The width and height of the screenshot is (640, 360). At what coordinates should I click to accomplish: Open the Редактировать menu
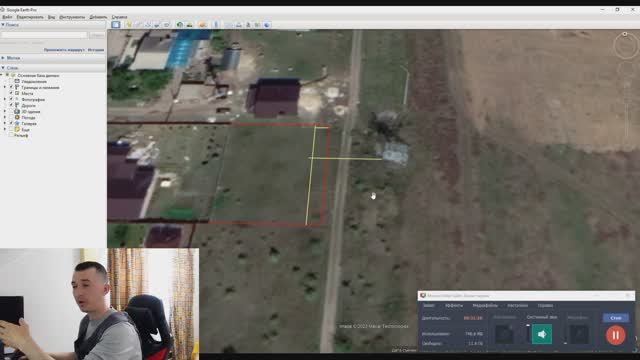click(30, 17)
